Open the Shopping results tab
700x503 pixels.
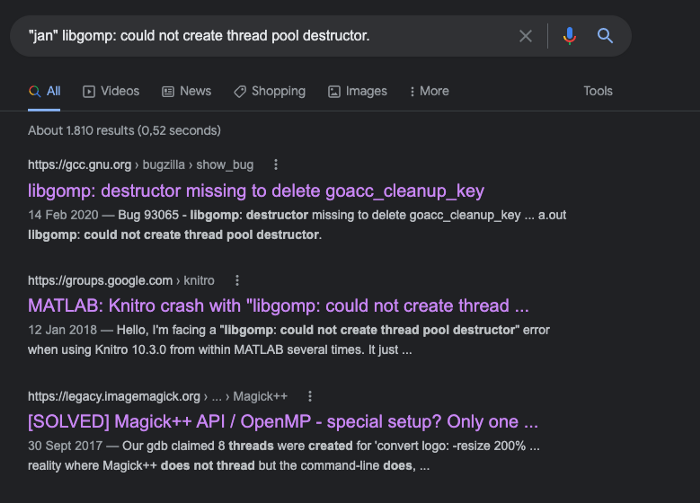(x=269, y=91)
